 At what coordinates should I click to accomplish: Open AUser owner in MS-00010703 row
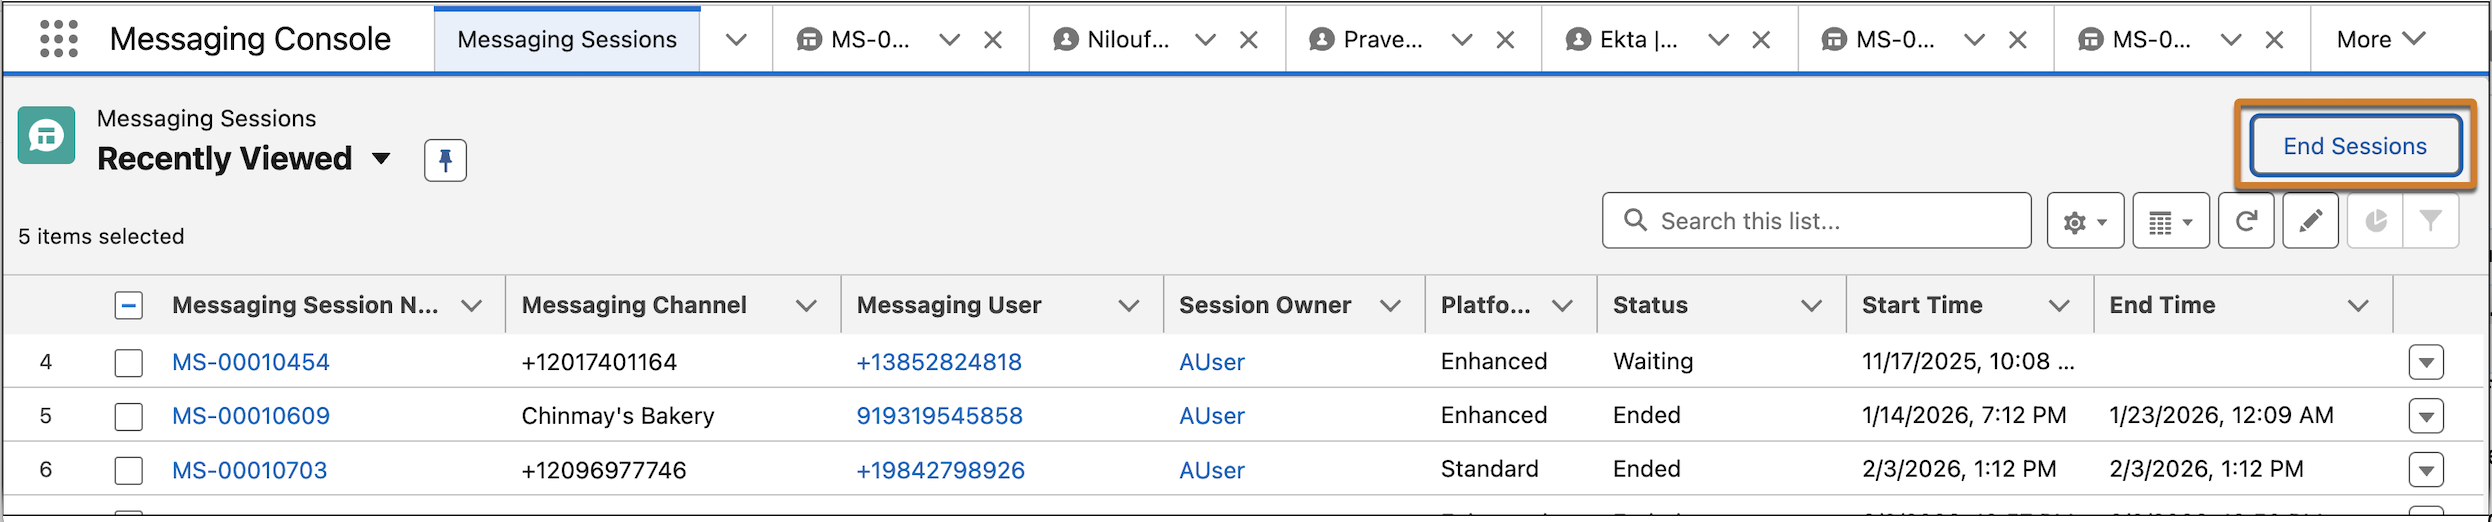tap(1212, 470)
